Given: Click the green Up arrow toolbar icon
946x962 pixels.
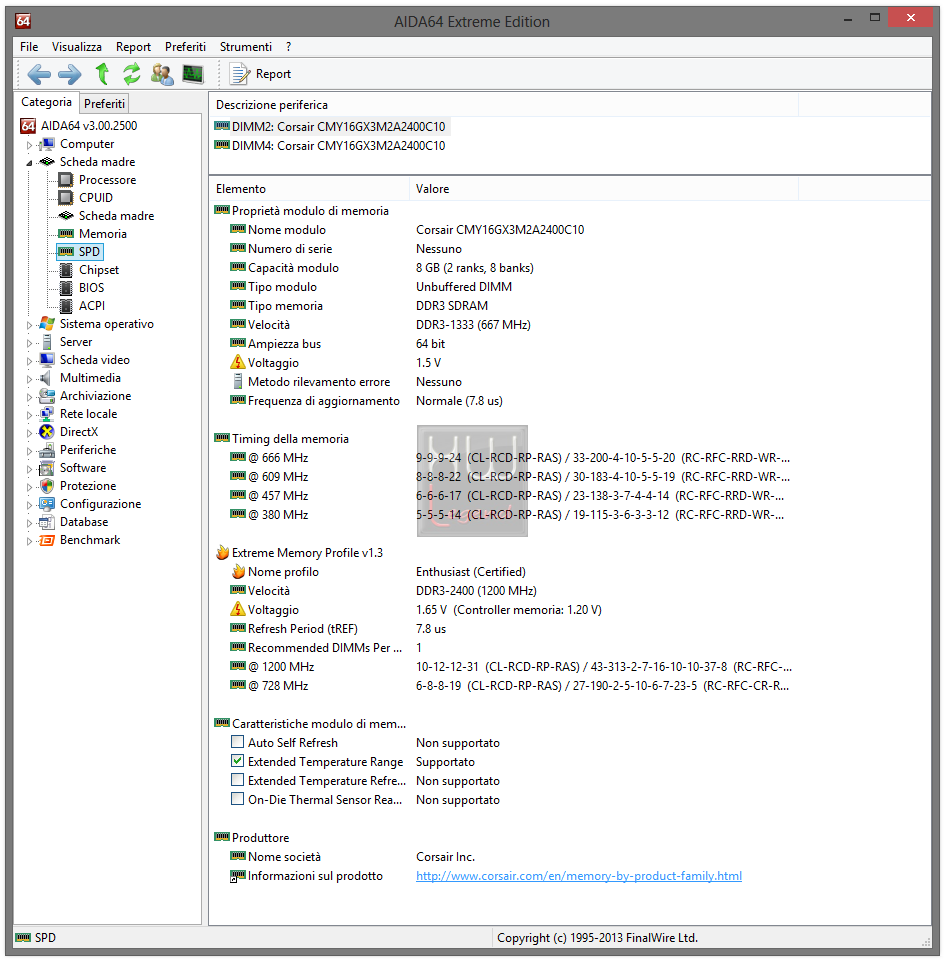Looking at the screenshot, I should 102,74.
